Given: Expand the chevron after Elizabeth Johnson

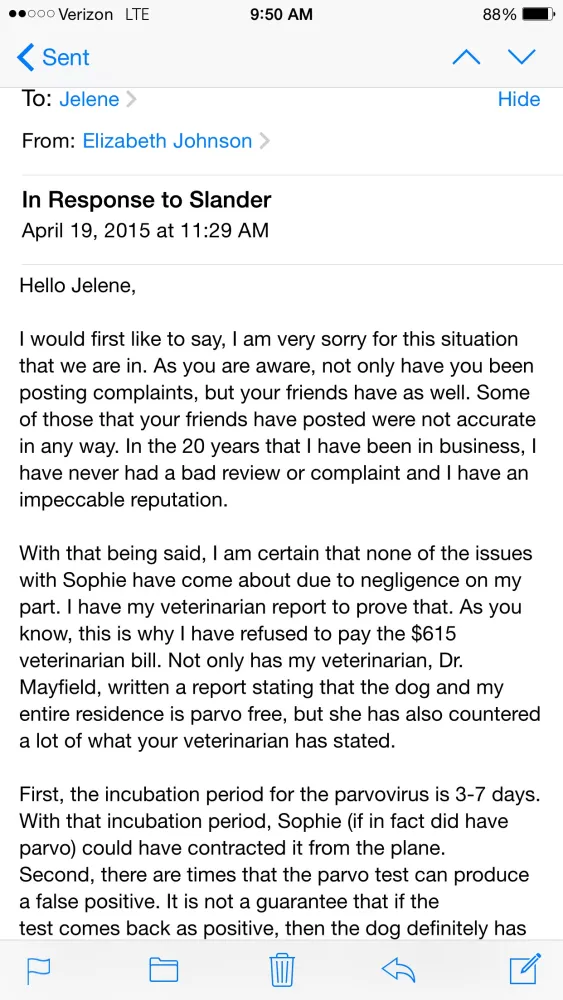Looking at the screenshot, I should tap(263, 141).
